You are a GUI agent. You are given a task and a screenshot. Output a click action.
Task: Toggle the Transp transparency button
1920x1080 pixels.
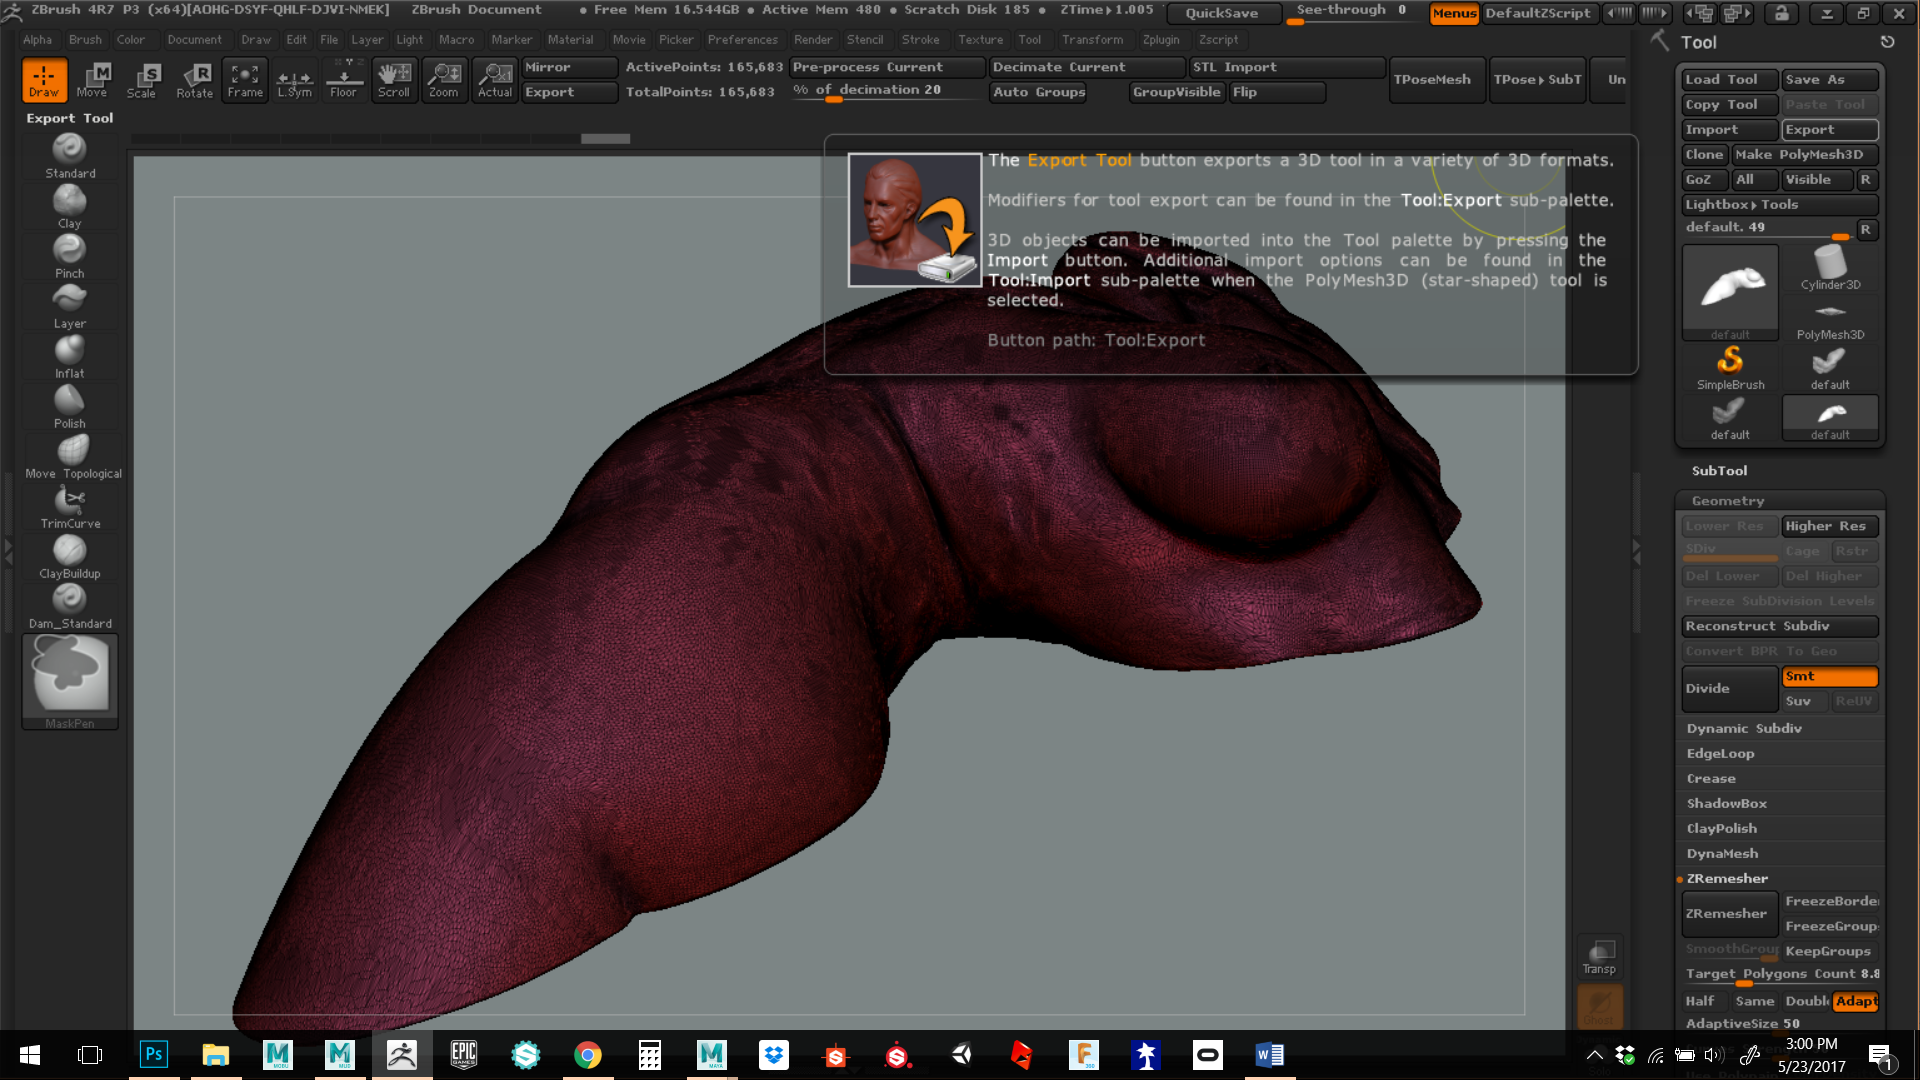(x=1599, y=957)
